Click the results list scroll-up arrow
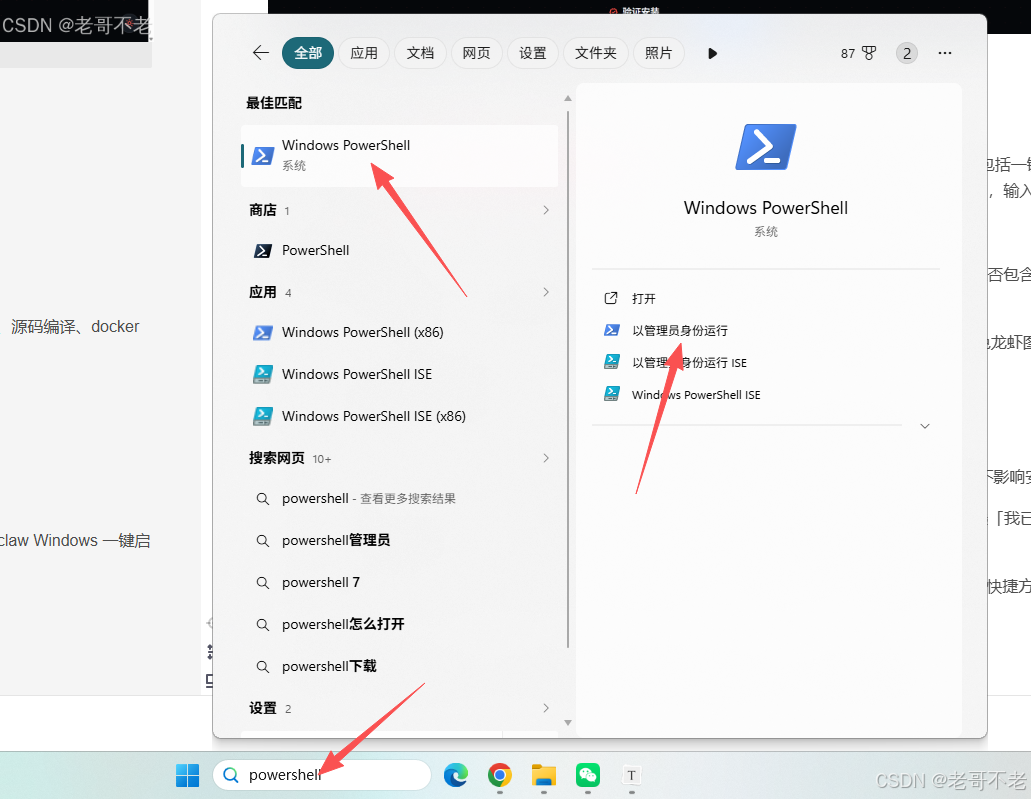 567,99
